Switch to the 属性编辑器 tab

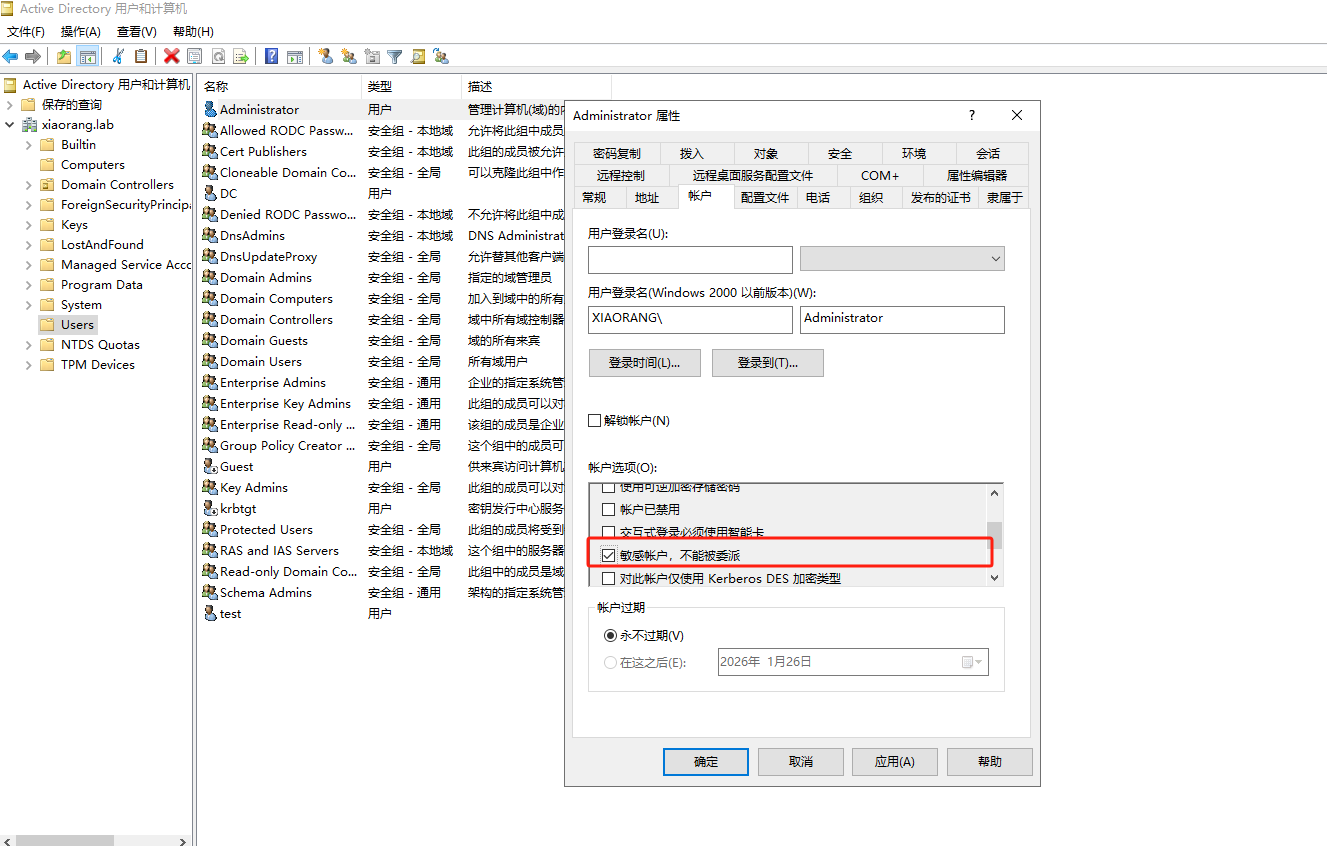tap(977, 175)
